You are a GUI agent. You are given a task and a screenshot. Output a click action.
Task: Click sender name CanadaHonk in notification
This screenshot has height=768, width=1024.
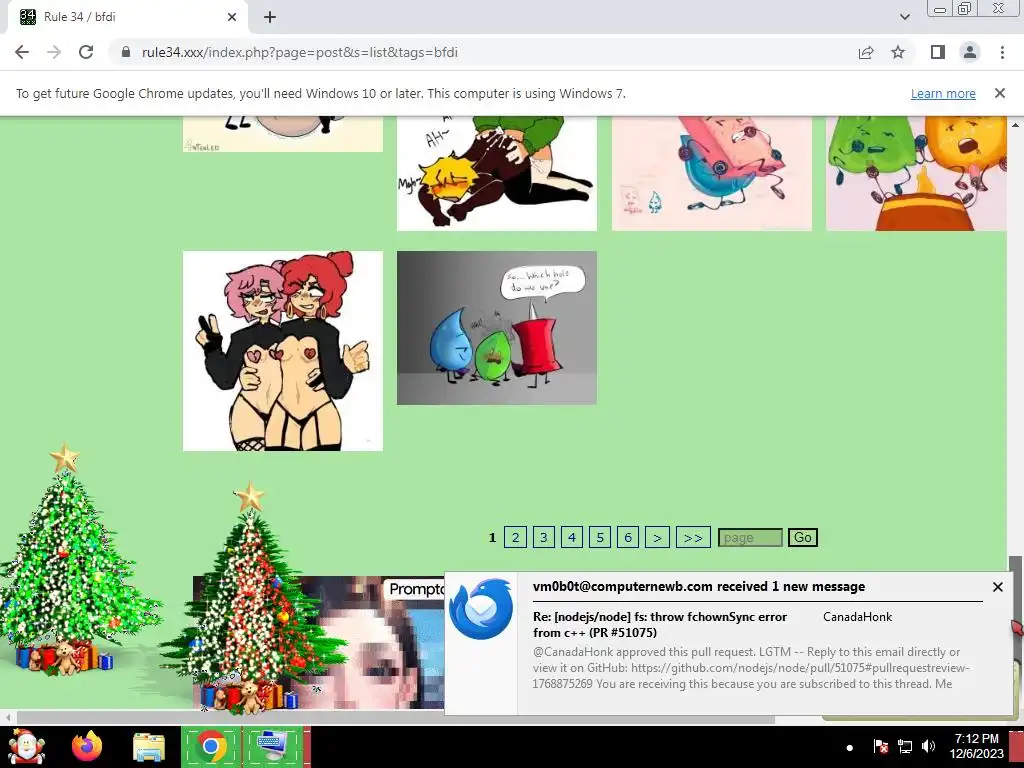coord(857,616)
